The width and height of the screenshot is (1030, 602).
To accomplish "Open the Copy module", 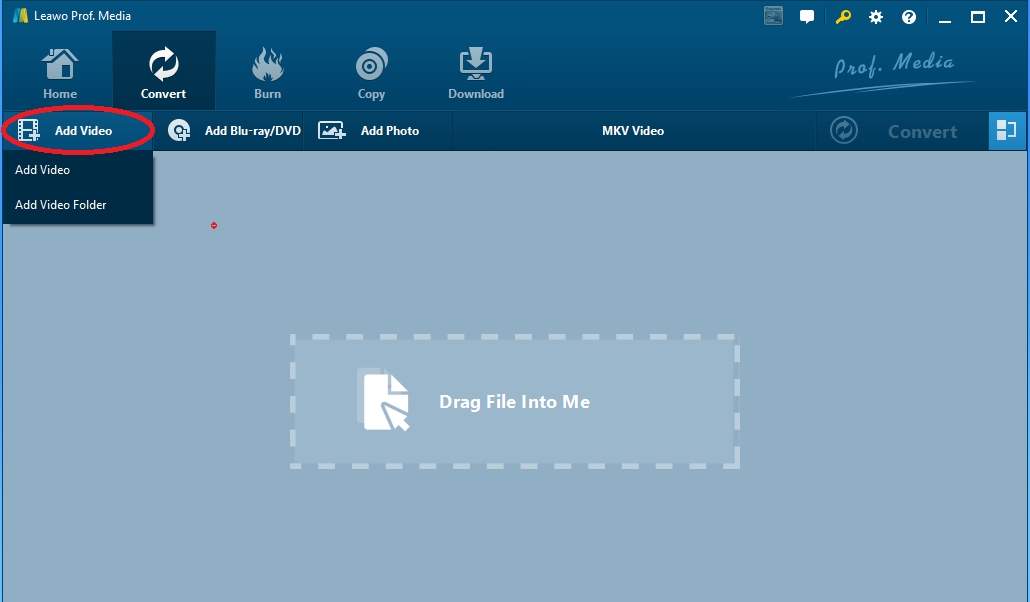I will tap(371, 73).
